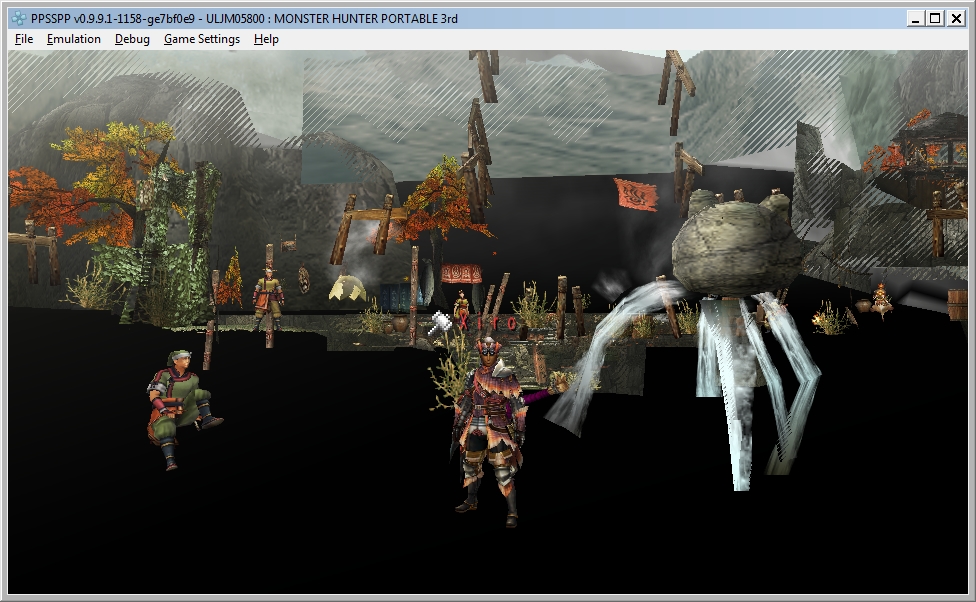Click the PPSSPP app icon in title bar
Viewport: 976px width, 602px height.
[18, 18]
